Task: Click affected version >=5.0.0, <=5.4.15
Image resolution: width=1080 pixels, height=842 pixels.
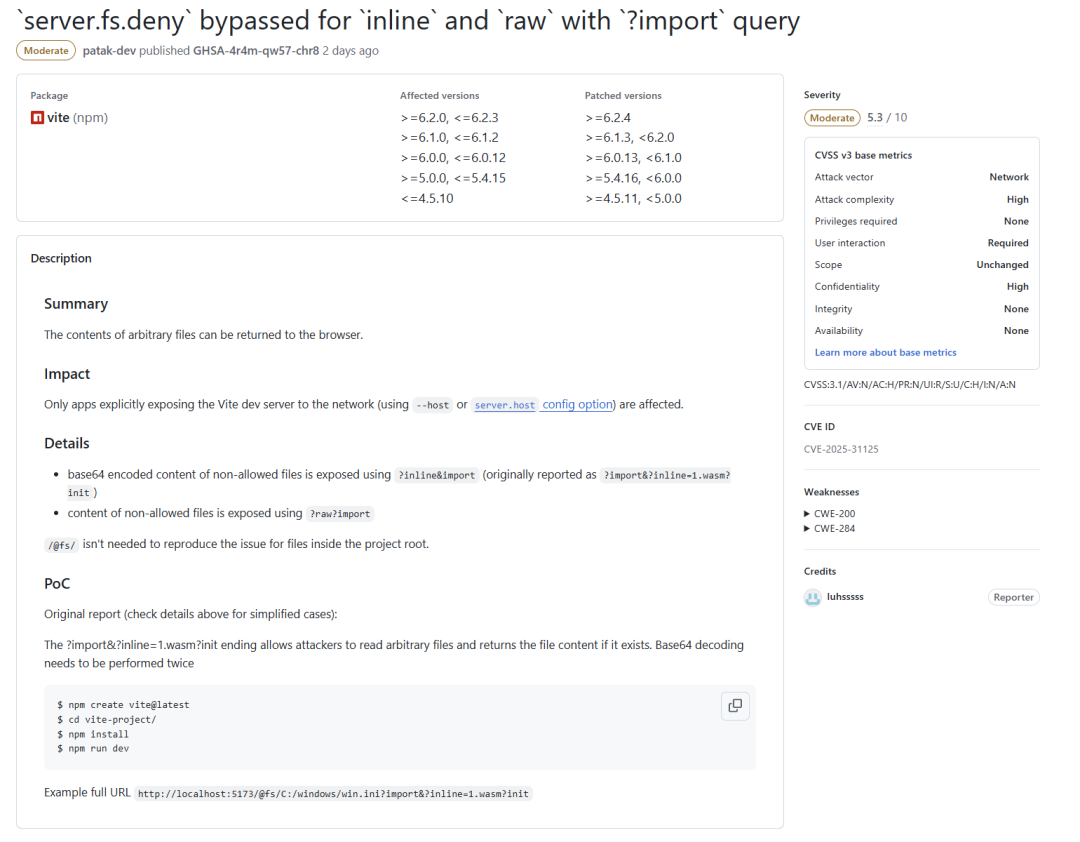Action: 453,178
